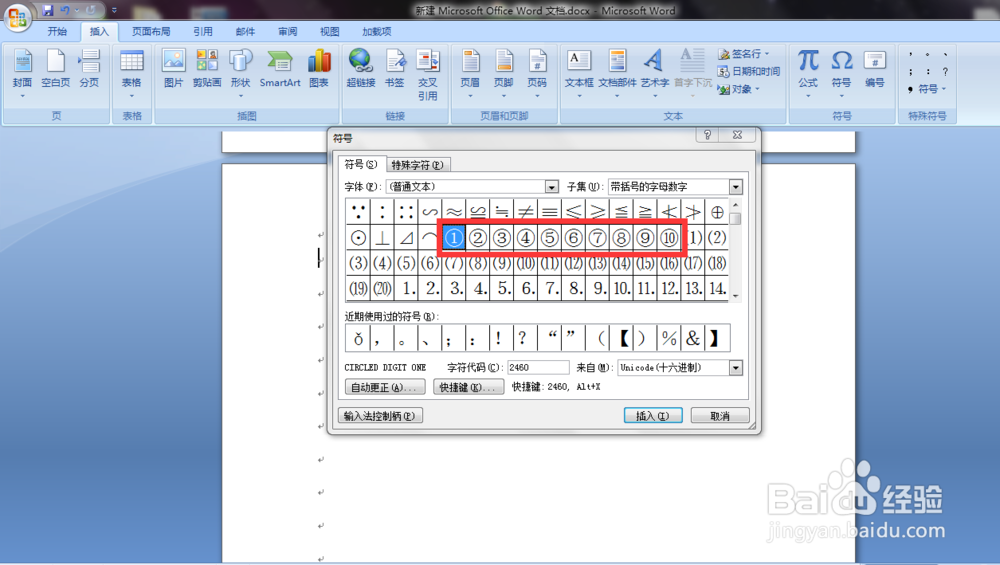Viewport: 1000px width, 565px height.
Task: Pick the recently used ! symbol
Action: pyautogui.click(x=501, y=338)
